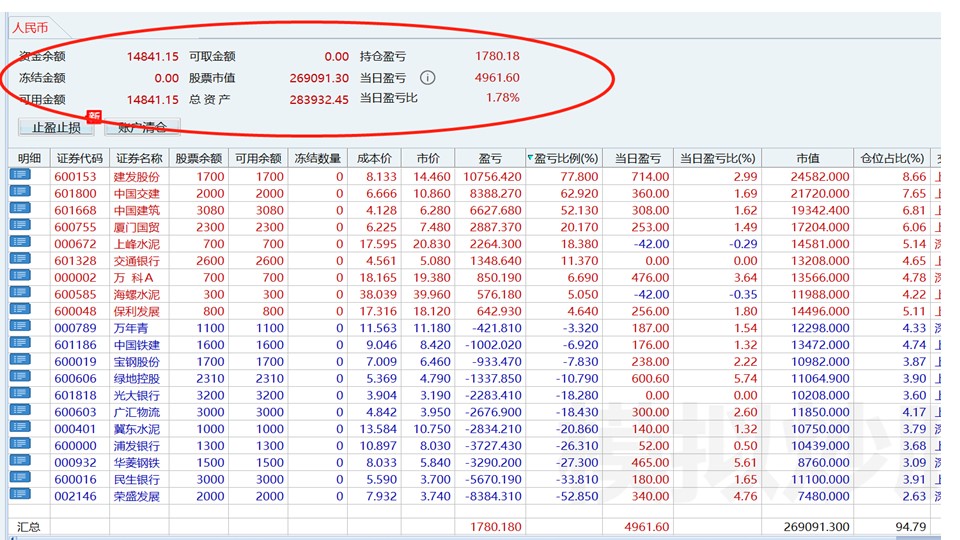This screenshot has width=960, height=540.
Task: Open detail icon for 厦门国贸 row
Action: (20, 225)
